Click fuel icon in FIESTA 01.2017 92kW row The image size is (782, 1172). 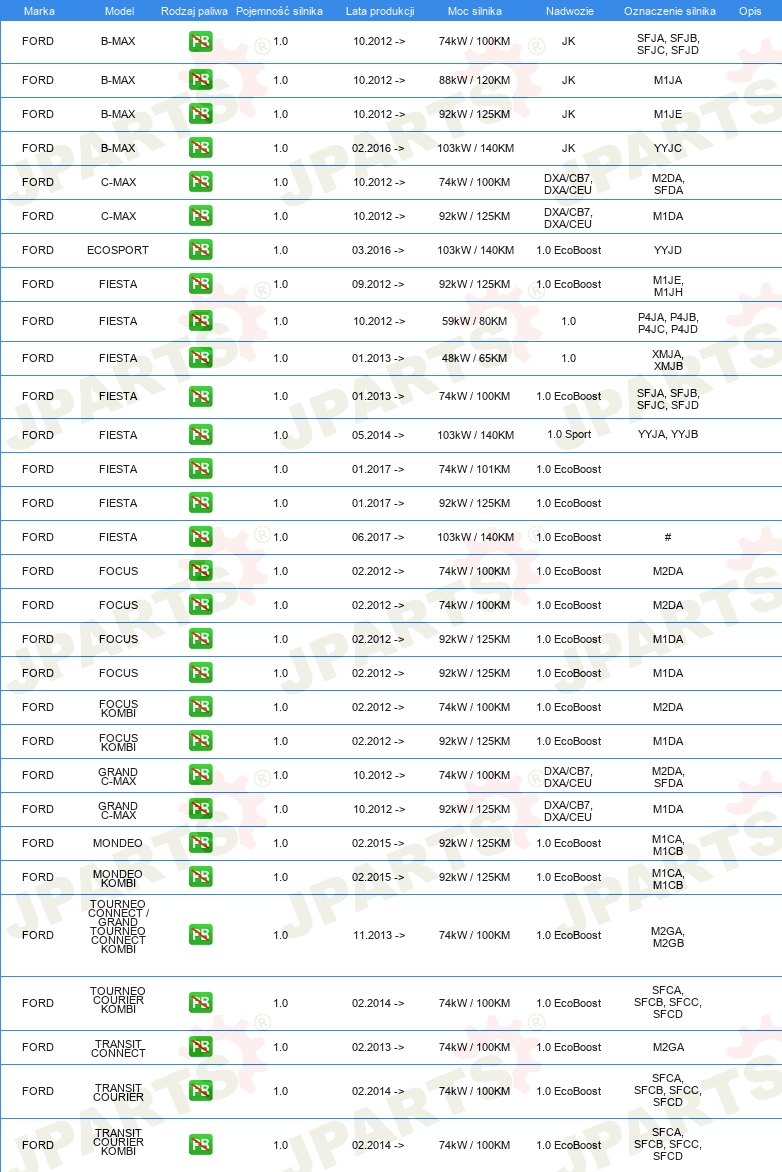coord(200,503)
